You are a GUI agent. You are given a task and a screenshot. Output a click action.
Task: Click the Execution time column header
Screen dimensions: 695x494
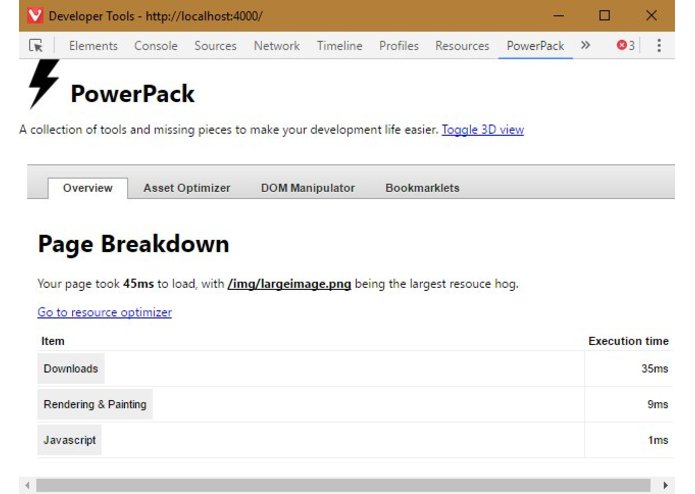click(x=628, y=341)
